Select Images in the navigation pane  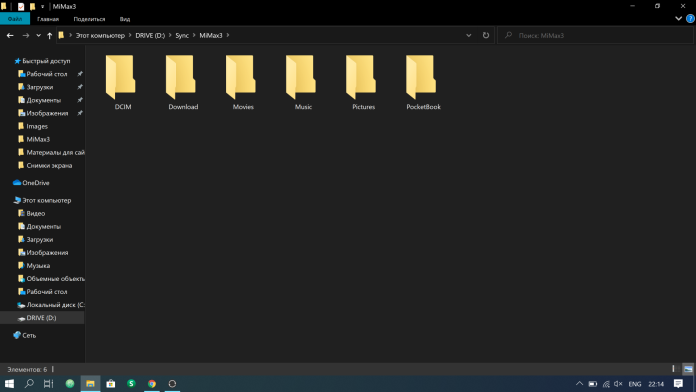point(37,126)
